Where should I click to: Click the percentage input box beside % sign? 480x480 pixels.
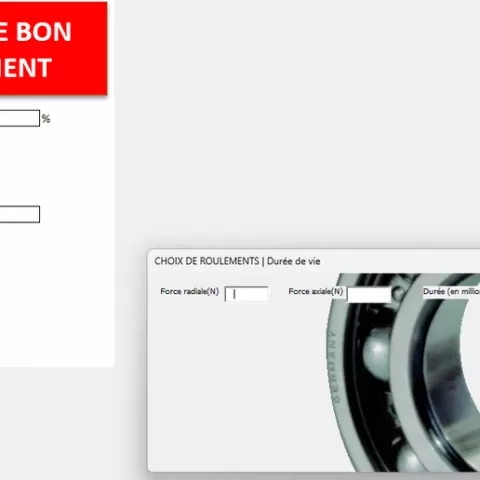20,118
